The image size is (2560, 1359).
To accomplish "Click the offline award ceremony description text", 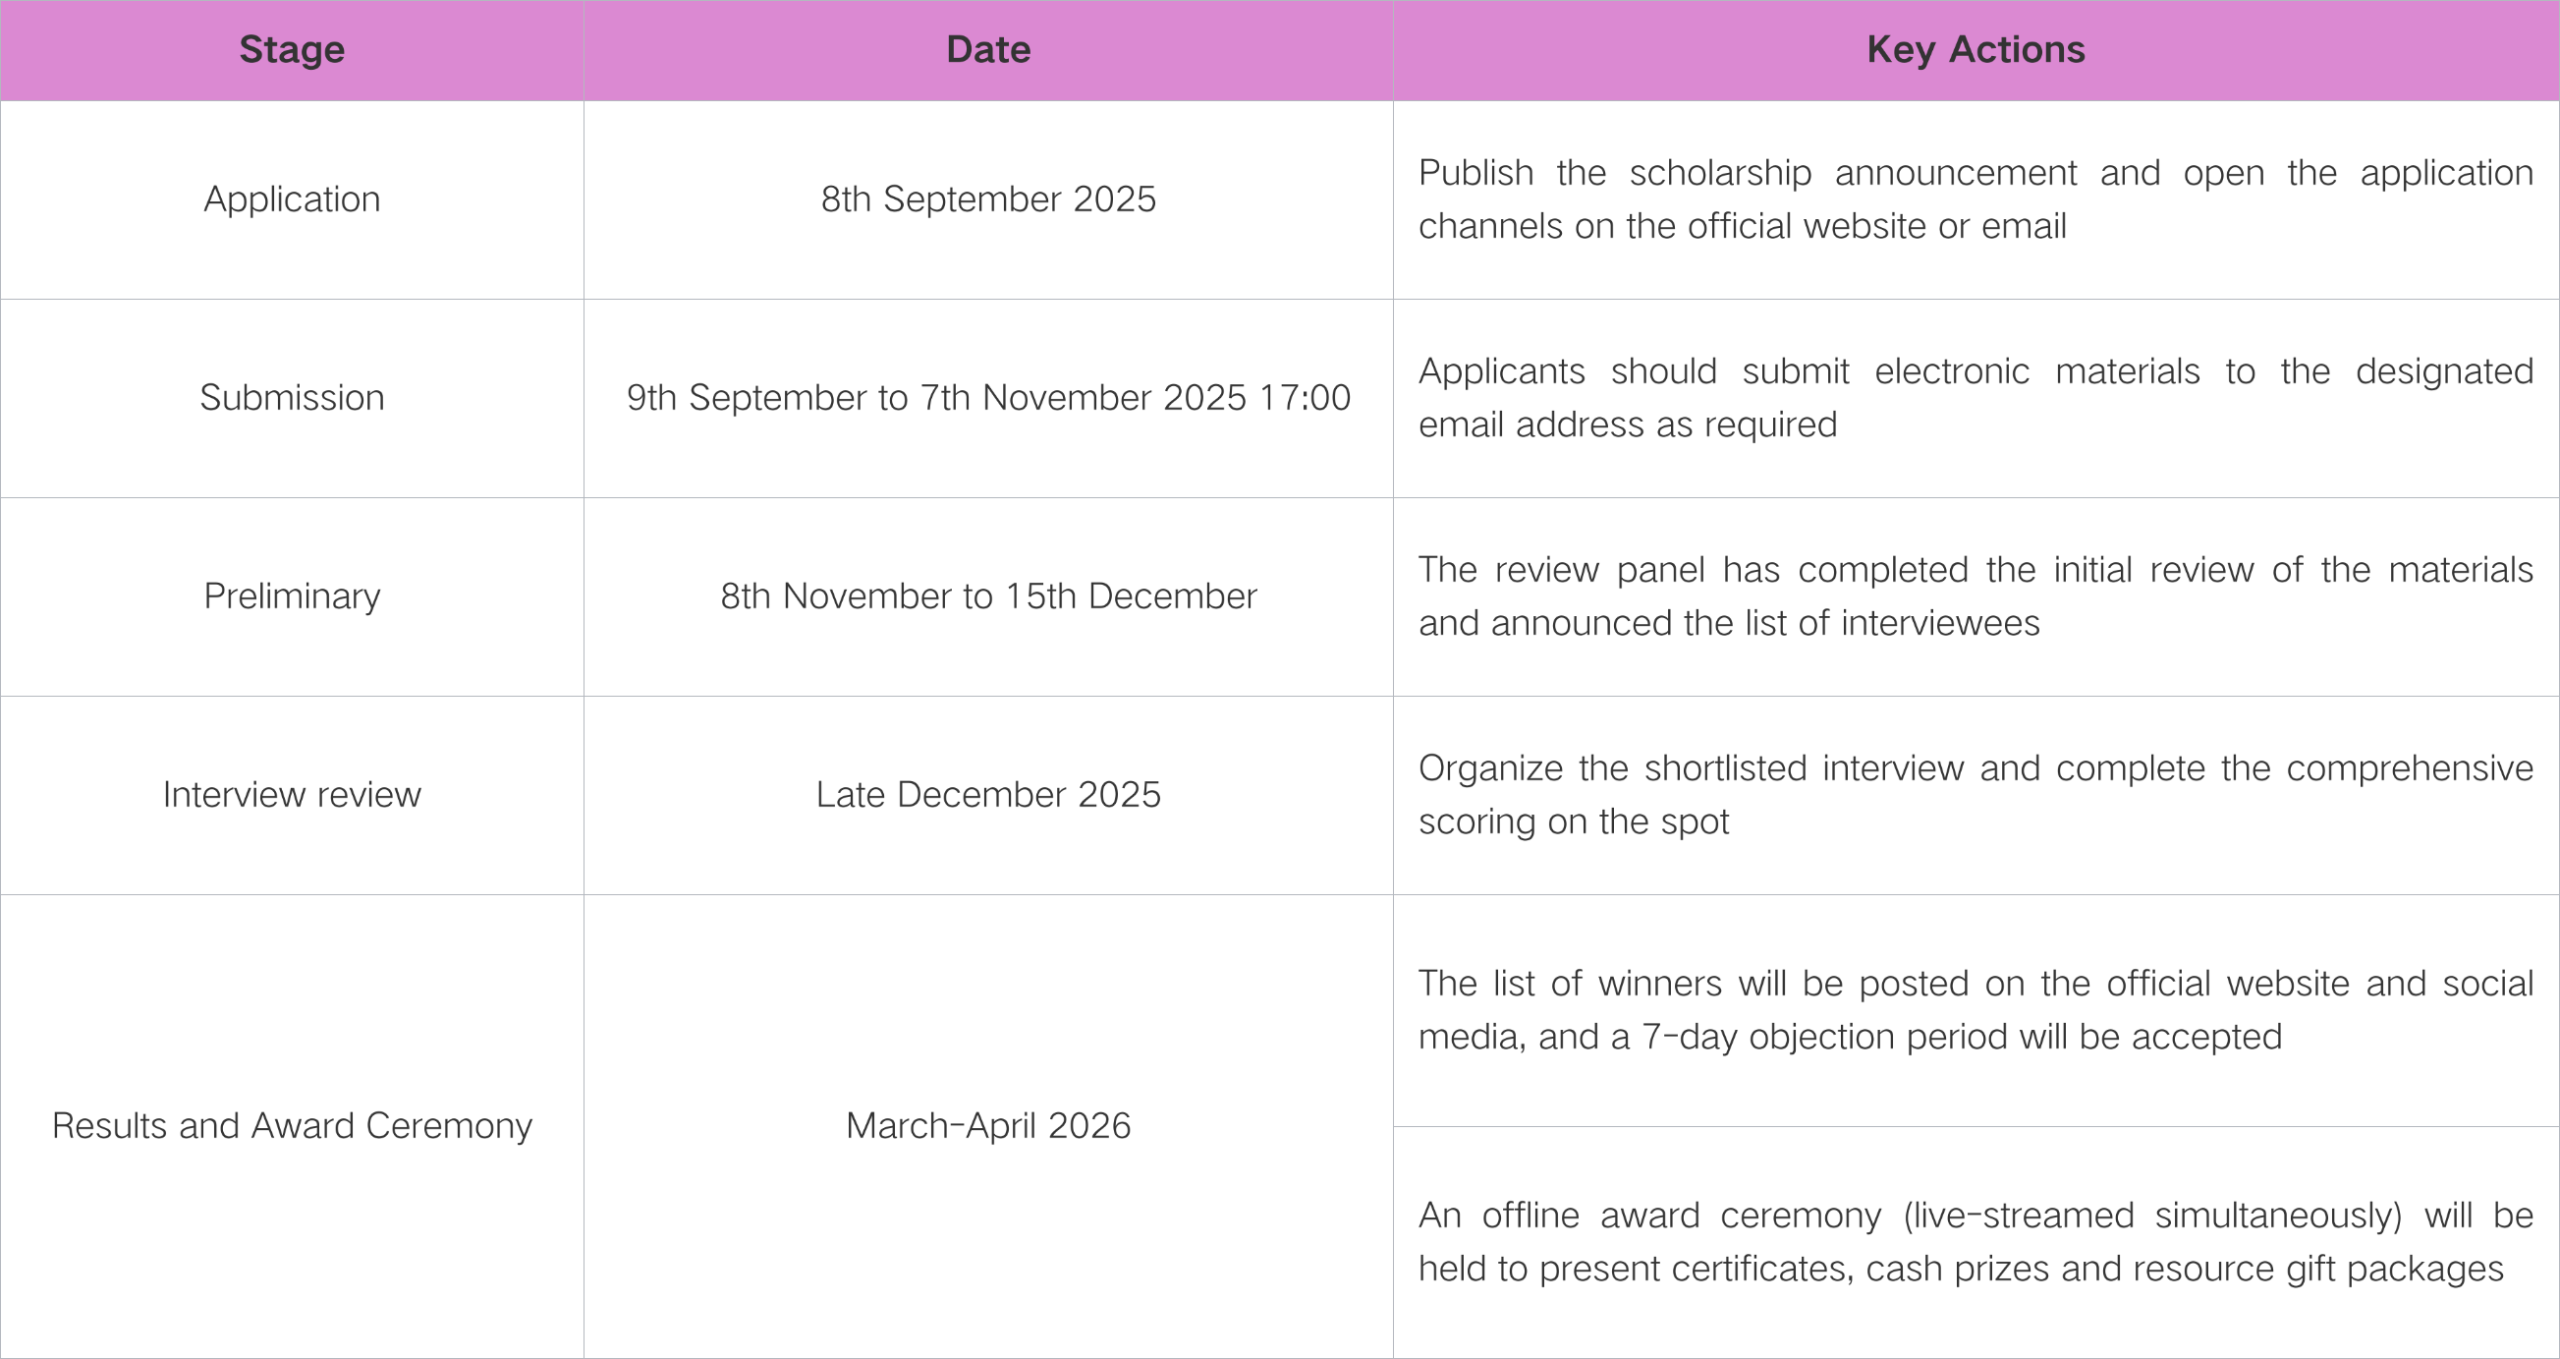I will [x=1975, y=1242].
